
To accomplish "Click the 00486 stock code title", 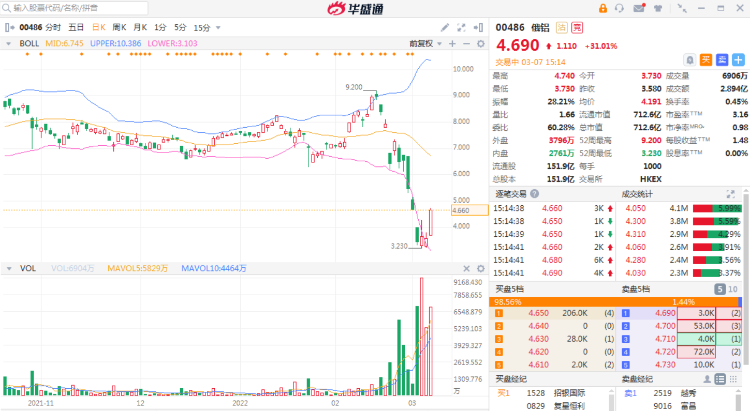I will (510, 28).
